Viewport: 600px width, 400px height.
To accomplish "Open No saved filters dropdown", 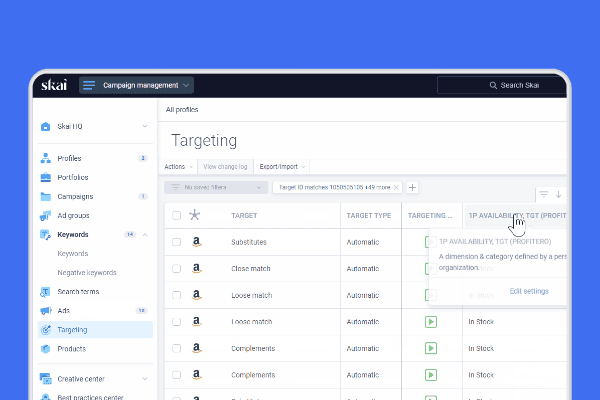I will [216, 187].
